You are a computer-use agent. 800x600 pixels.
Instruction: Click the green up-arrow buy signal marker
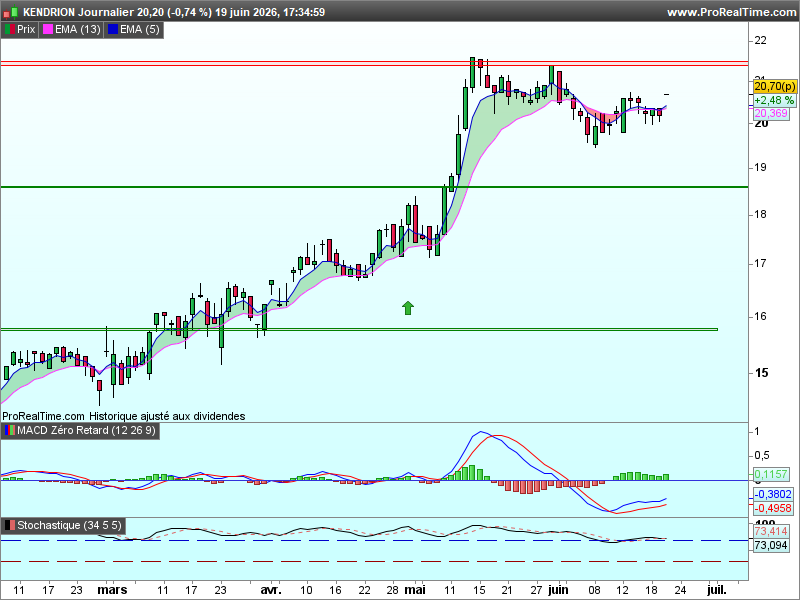(408, 308)
